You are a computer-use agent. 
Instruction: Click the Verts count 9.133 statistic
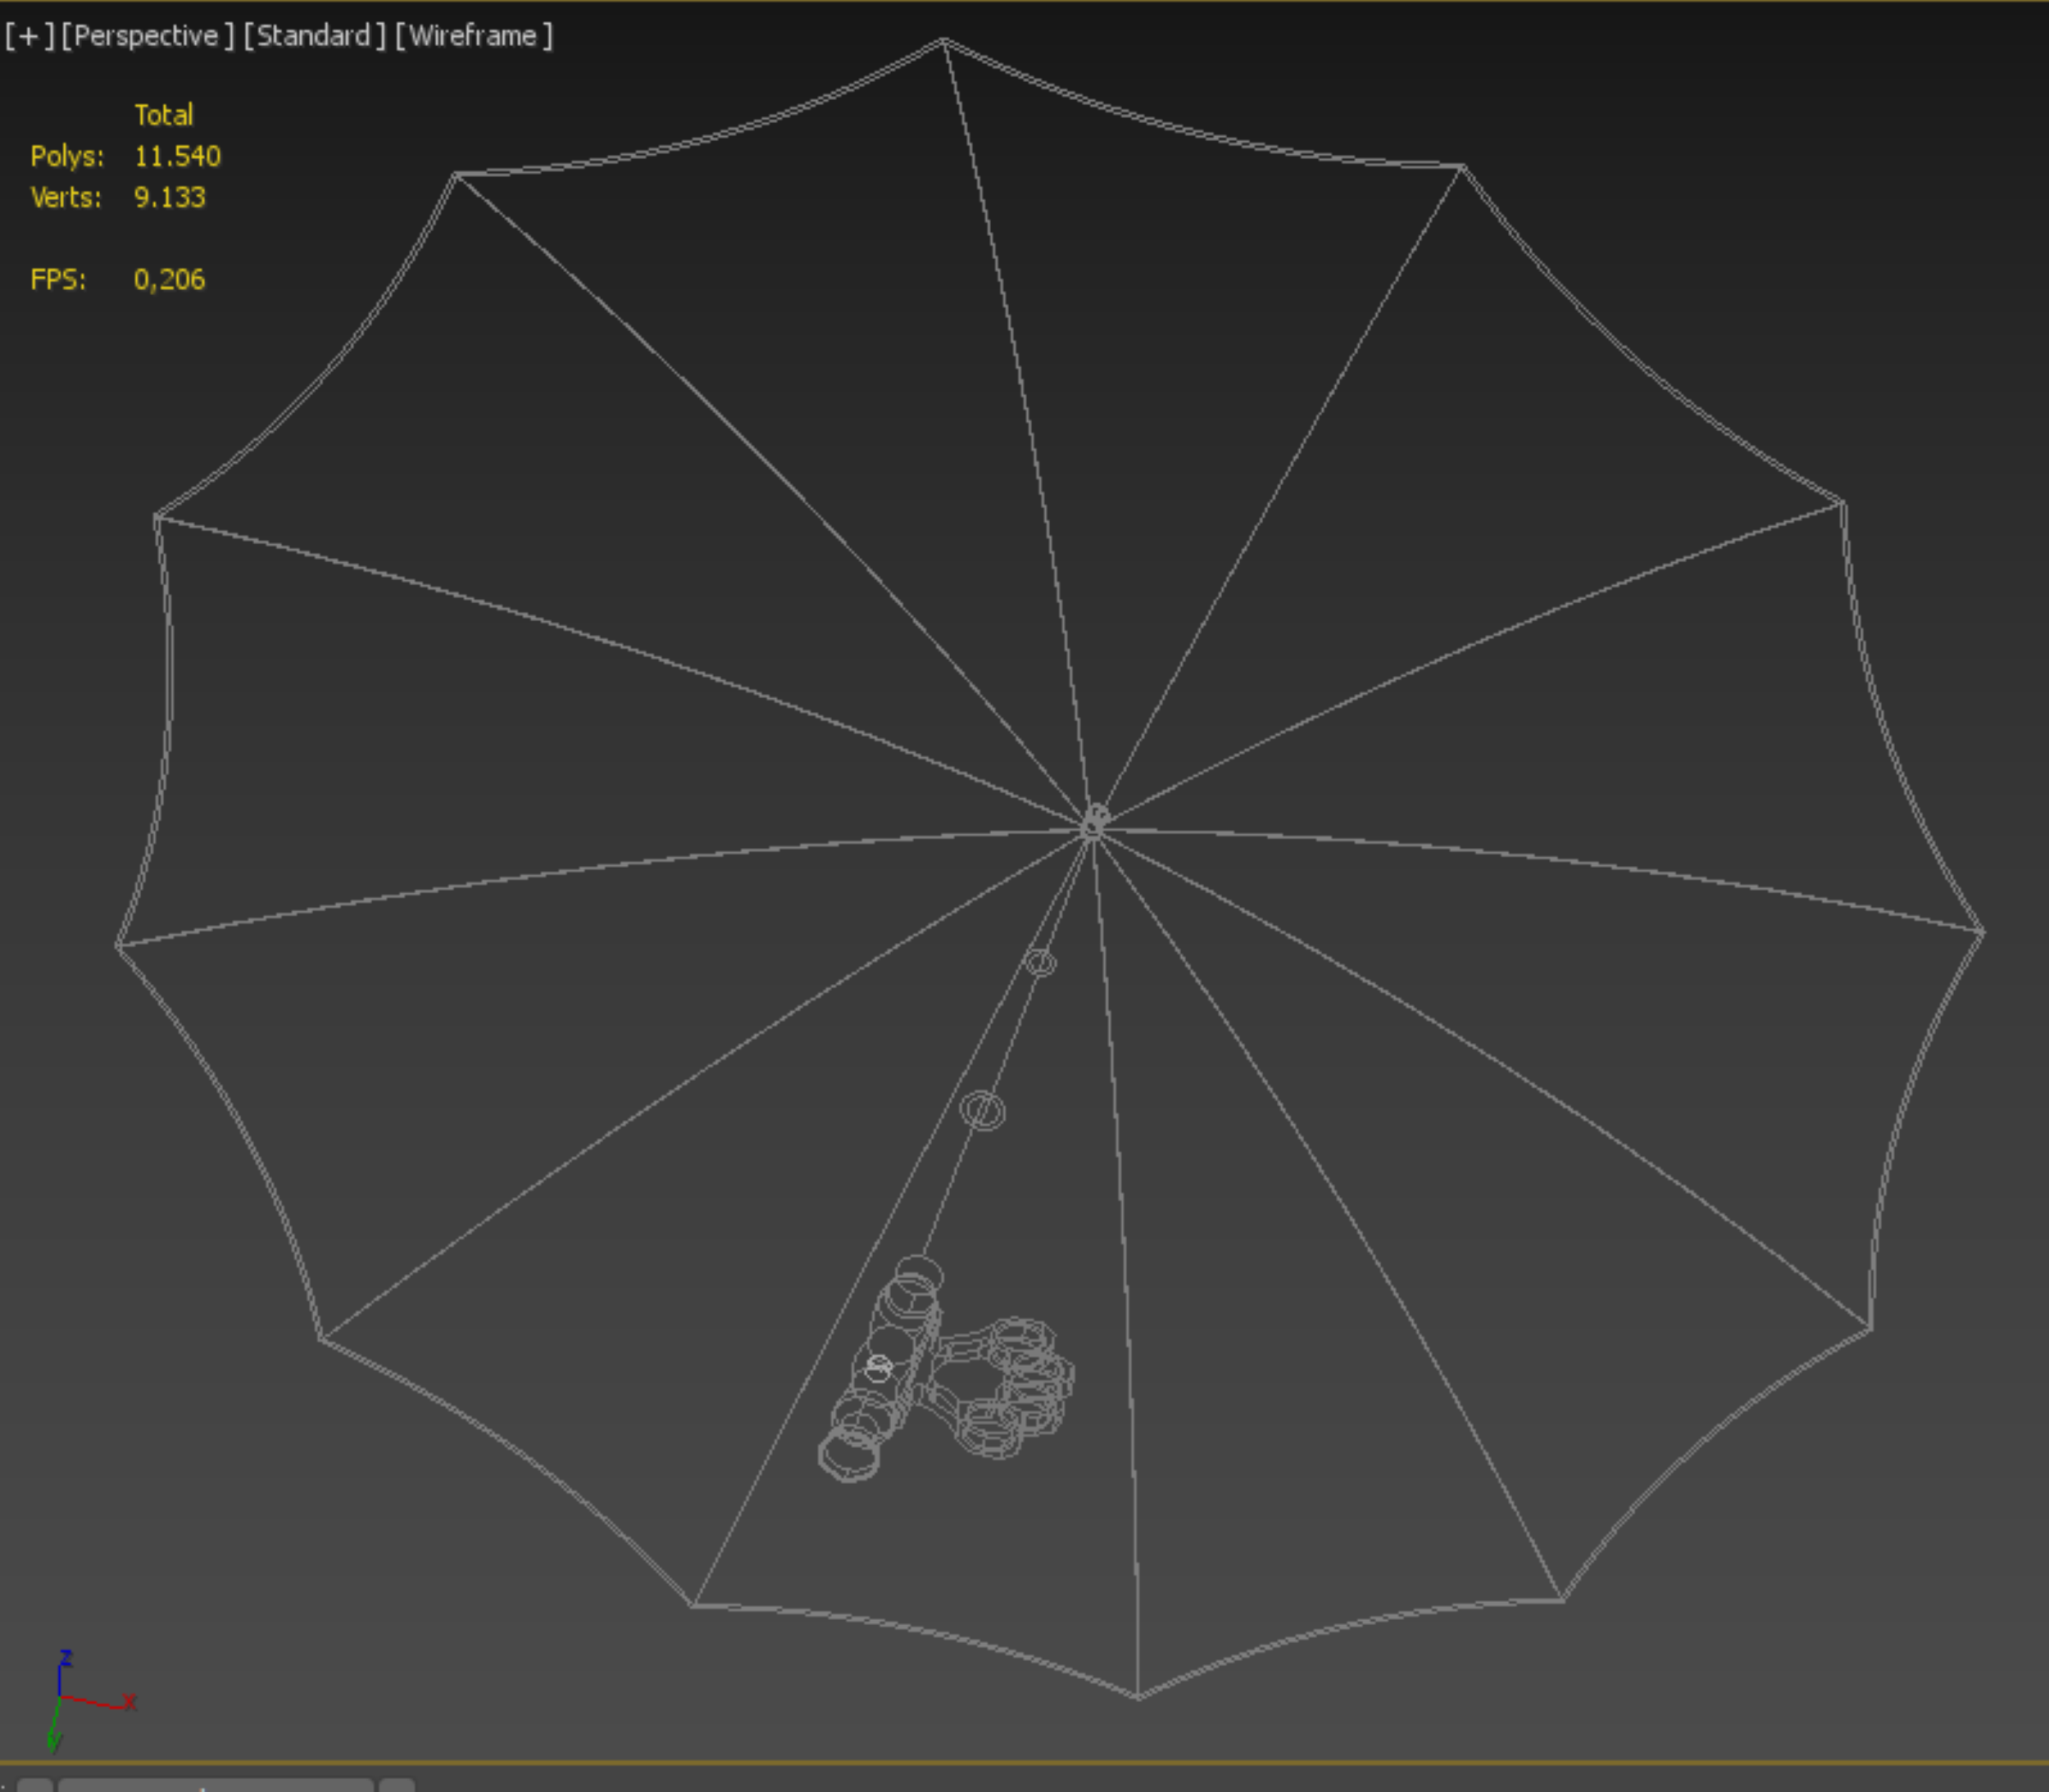pyautogui.click(x=169, y=197)
